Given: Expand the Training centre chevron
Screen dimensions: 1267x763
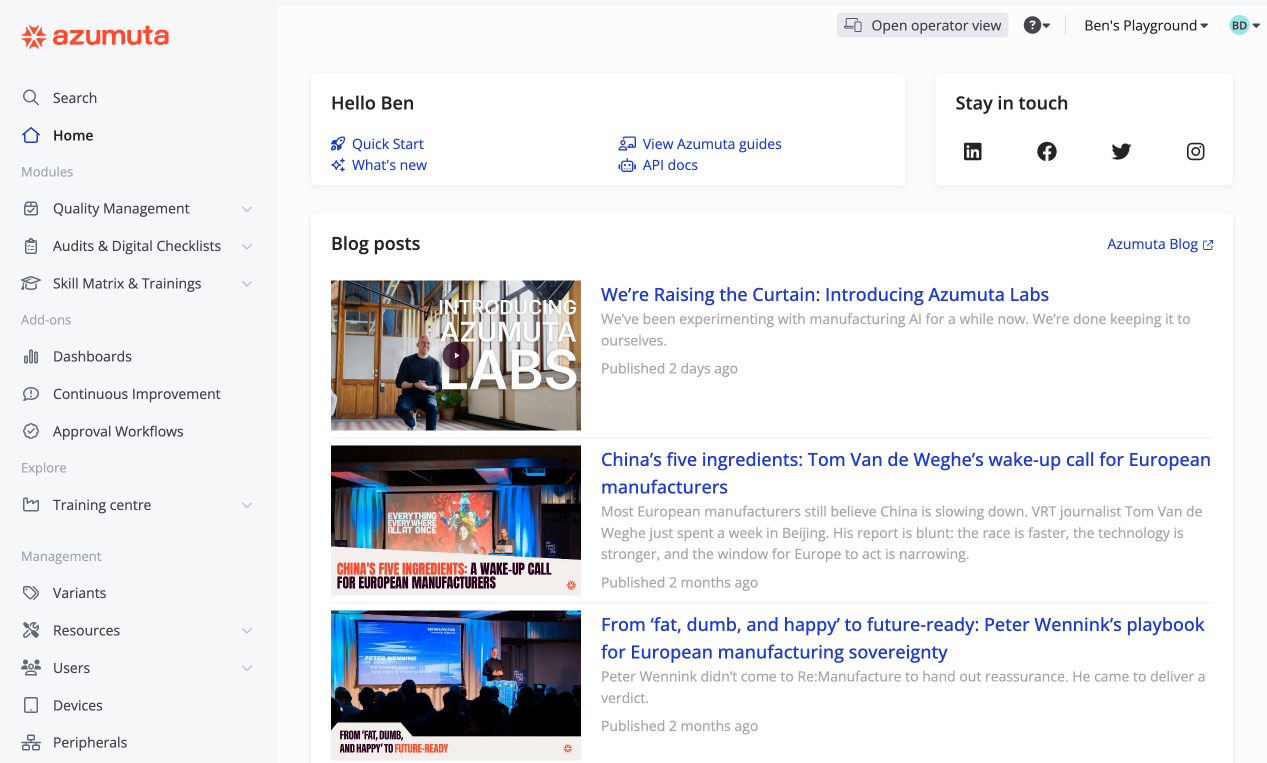Looking at the screenshot, I should [247, 505].
